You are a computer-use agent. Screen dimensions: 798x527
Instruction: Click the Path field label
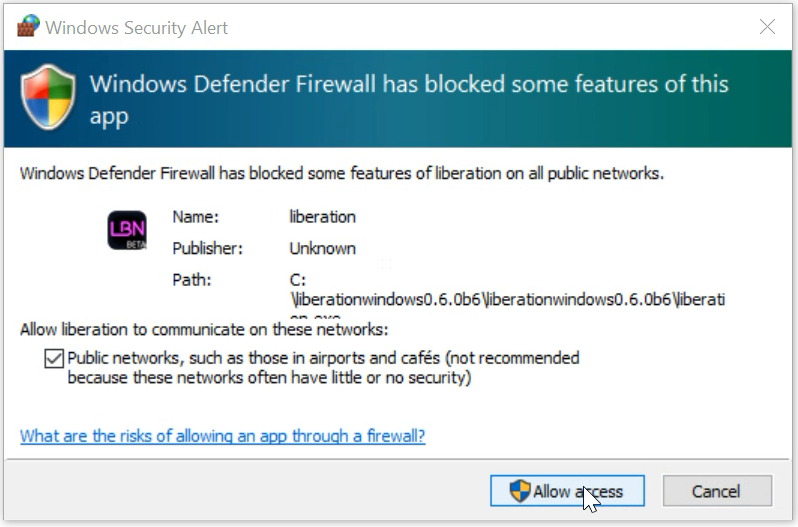point(191,280)
